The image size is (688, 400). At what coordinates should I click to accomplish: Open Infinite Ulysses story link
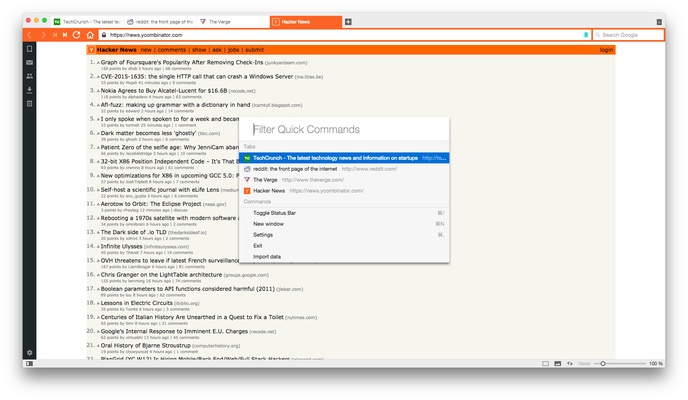pyautogui.click(x=122, y=246)
